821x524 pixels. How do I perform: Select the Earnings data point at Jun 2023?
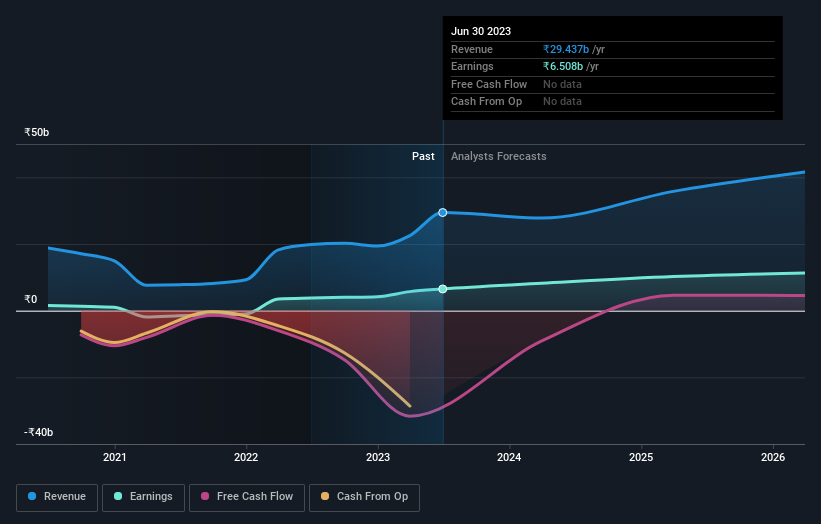(x=443, y=289)
